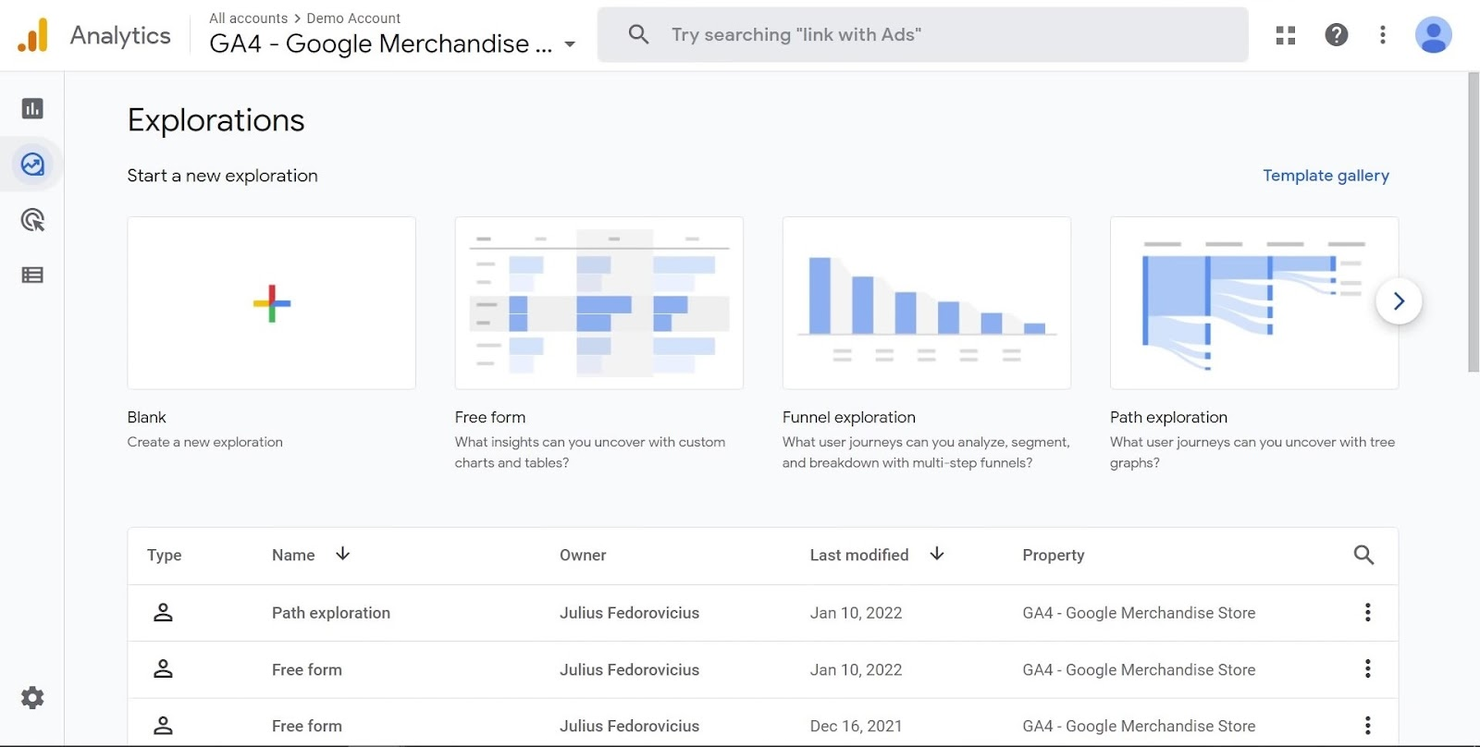Open the Advertising sidebar icon
Image resolution: width=1480 pixels, height=747 pixels.
(x=32, y=220)
